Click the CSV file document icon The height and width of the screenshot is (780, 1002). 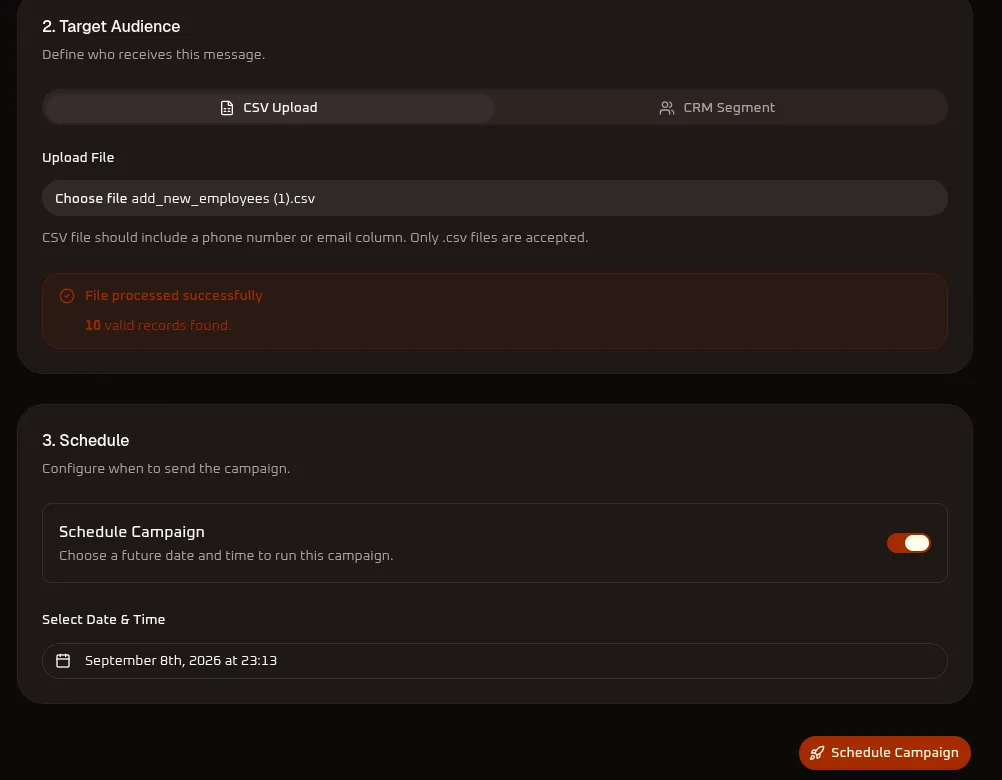[227, 108]
